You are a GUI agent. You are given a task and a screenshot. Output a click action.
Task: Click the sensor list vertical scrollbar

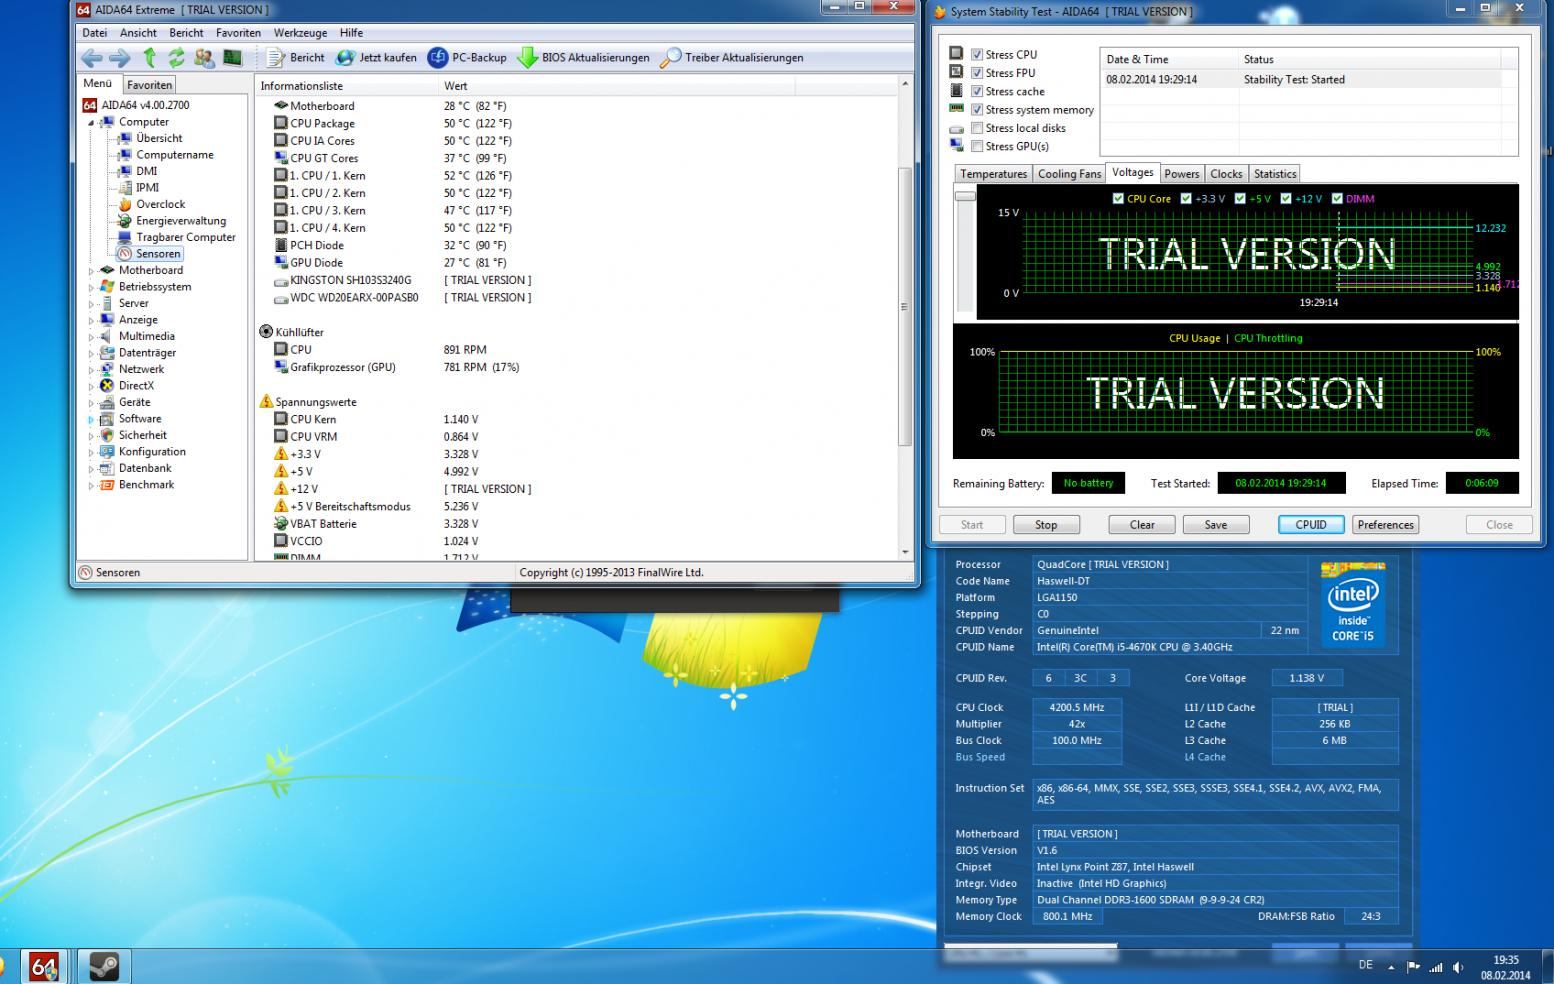pos(905,306)
